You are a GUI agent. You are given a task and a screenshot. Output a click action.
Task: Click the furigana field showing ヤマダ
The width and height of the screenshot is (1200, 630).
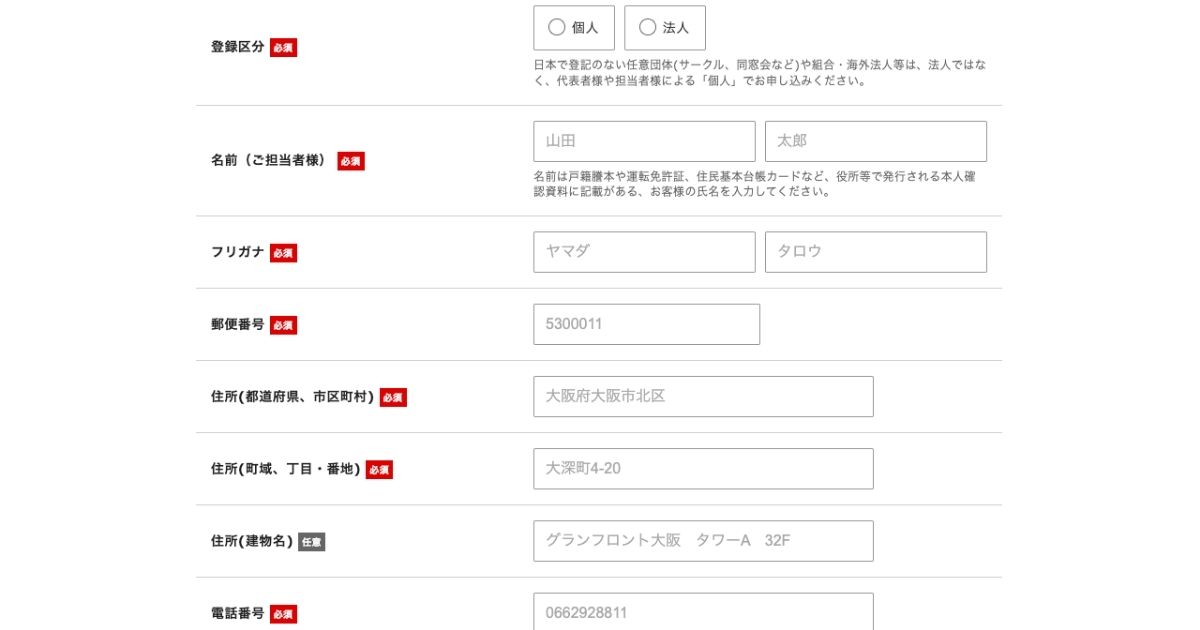point(644,252)
